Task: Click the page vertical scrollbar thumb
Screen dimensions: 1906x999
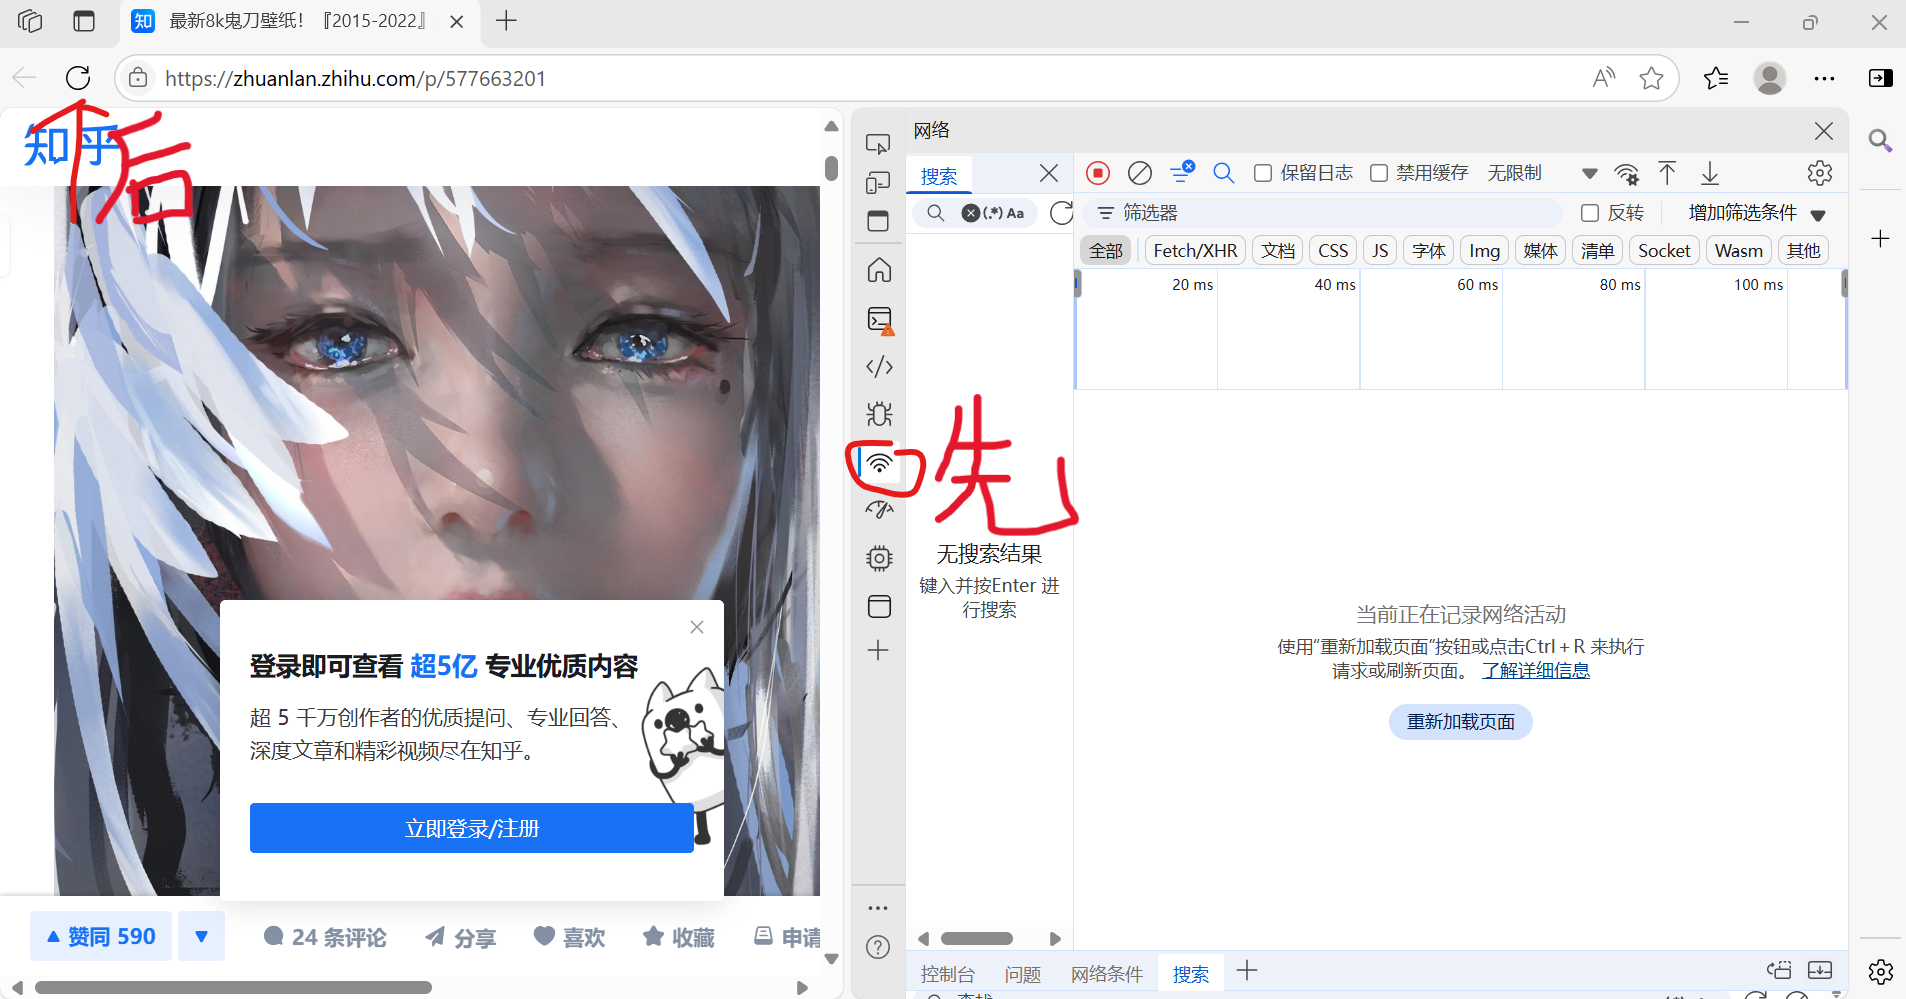Action: coord(831,167)
